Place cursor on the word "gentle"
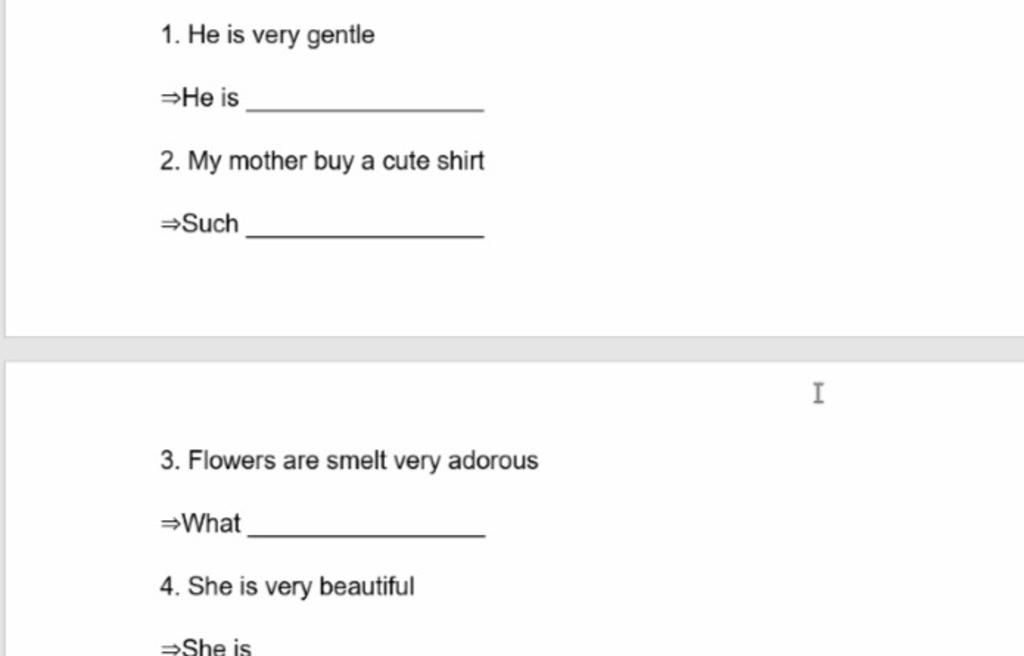 click(x=340, y=36)
